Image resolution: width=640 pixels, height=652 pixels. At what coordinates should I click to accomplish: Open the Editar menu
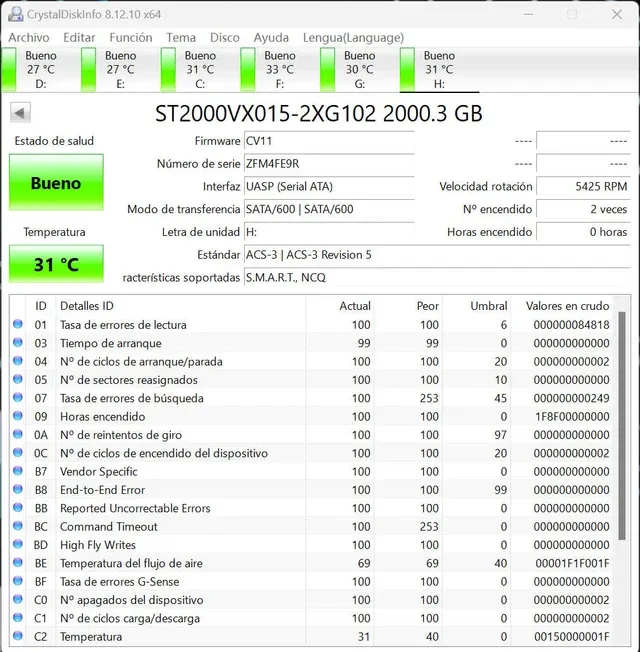pyautogui.click(x=79, y=38)
